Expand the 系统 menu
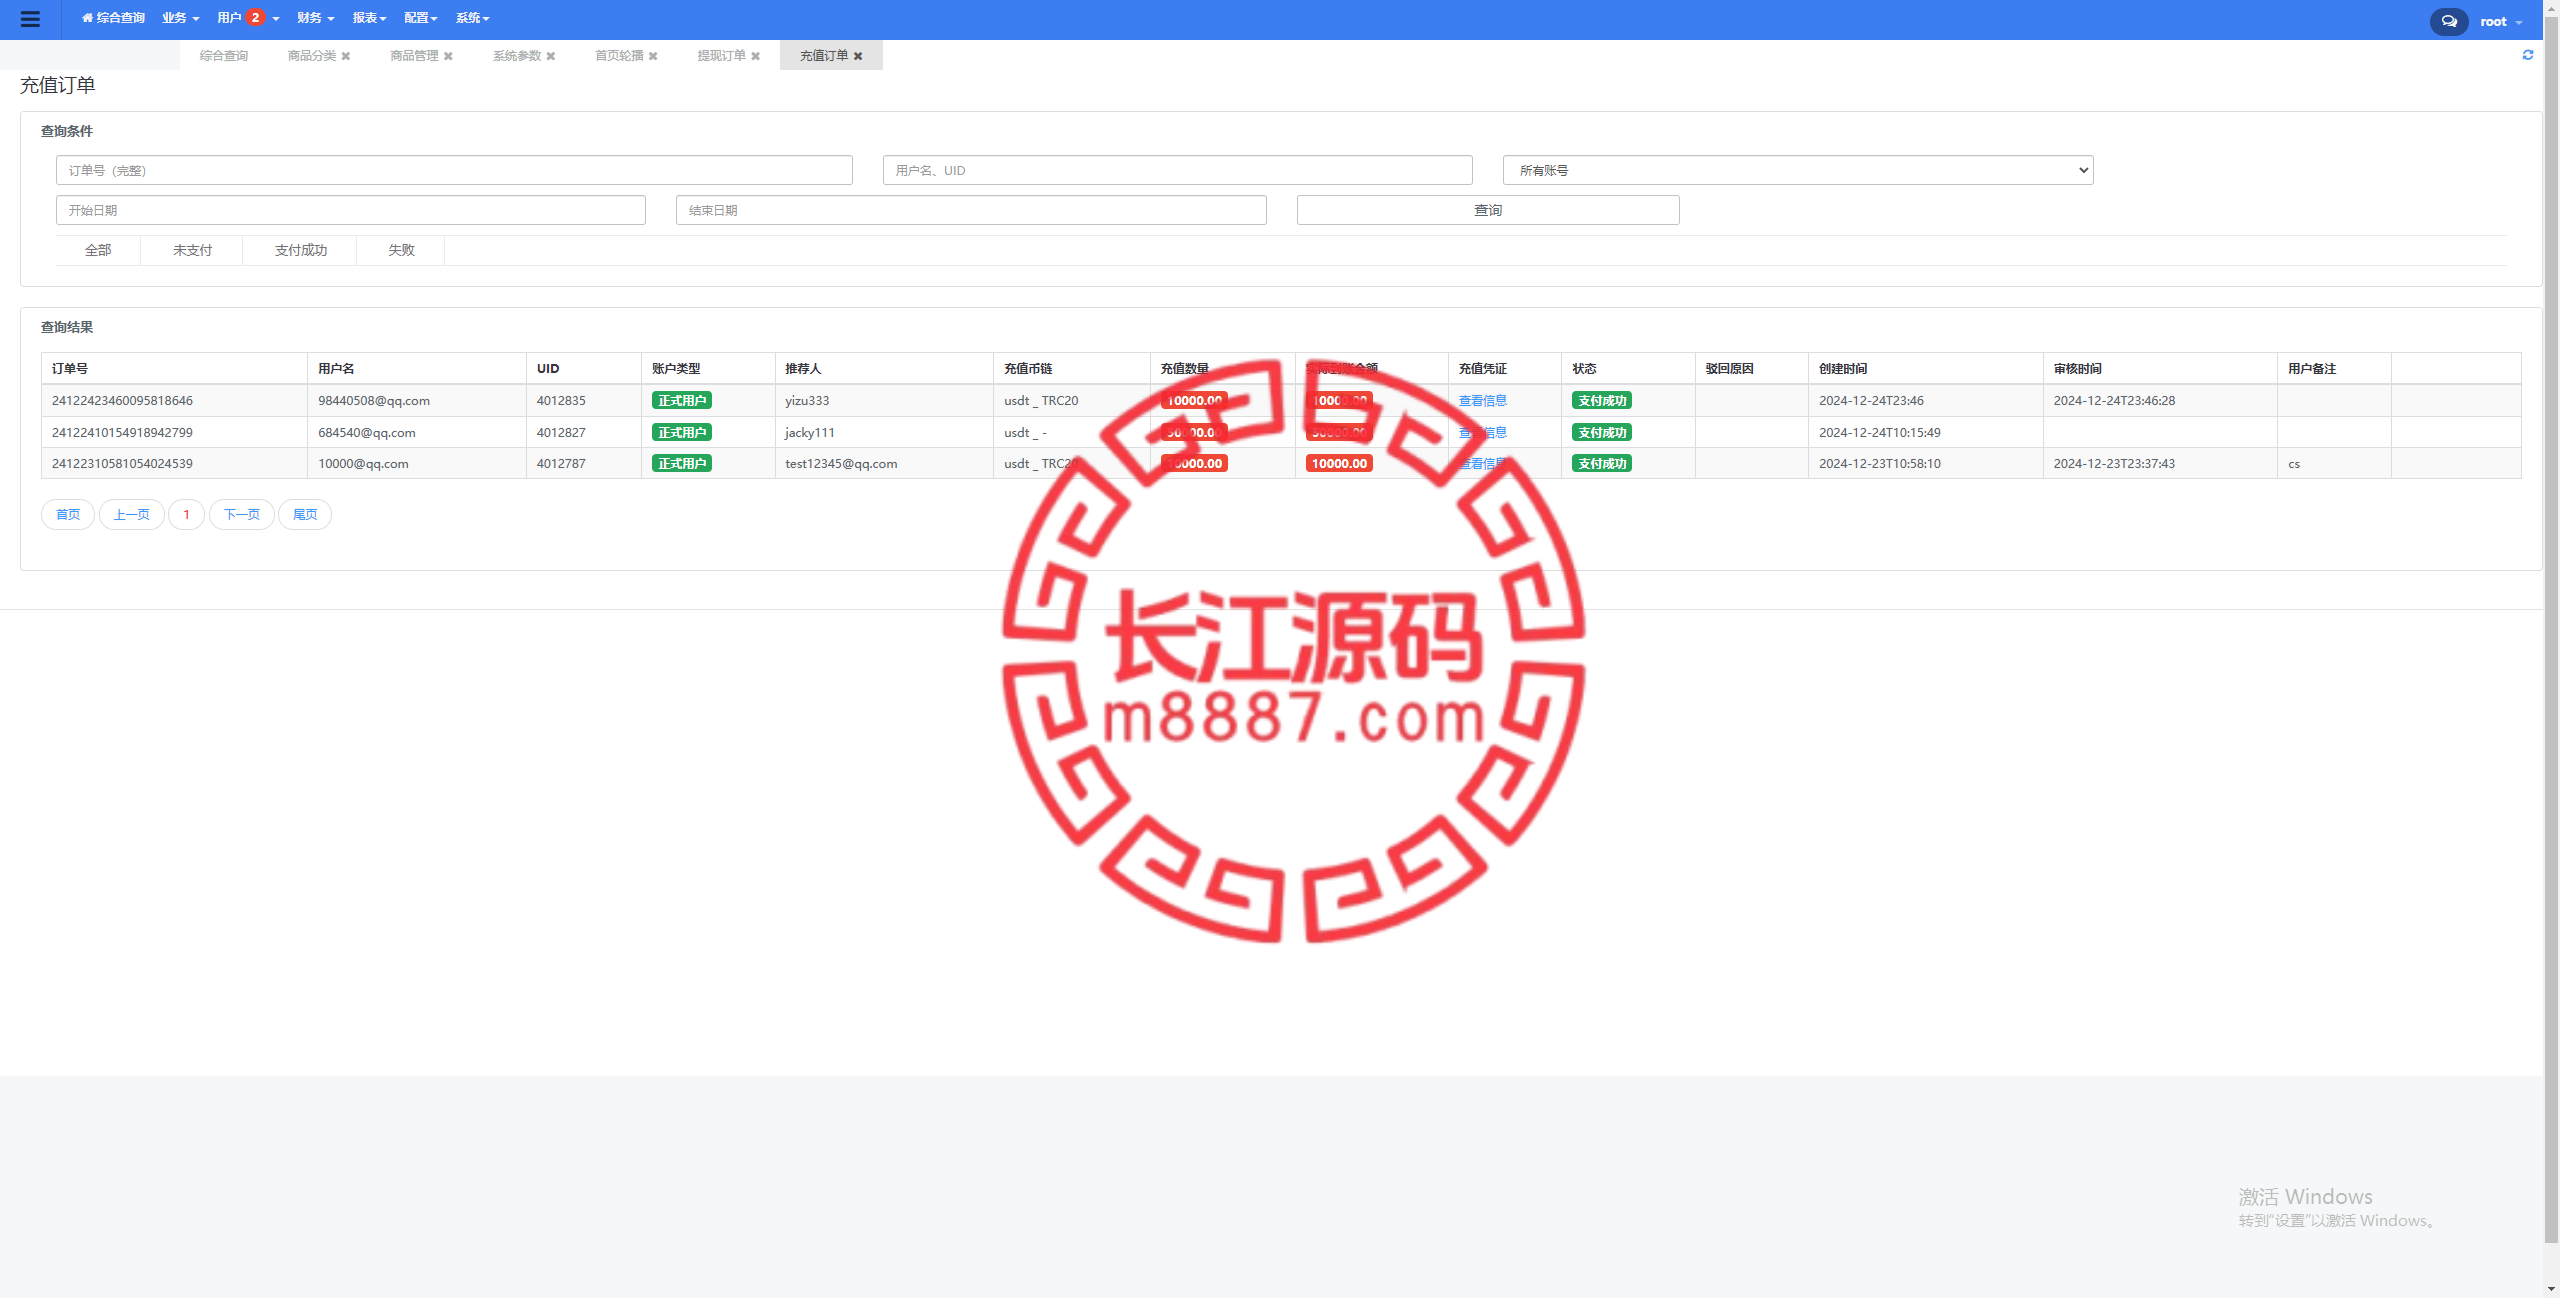This screenshot has height=1298, width=2560. (x=473, y=18)
